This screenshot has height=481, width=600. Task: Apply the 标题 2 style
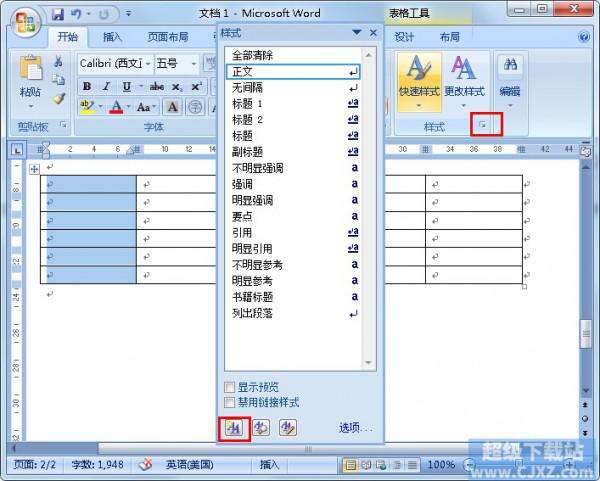(292, 120)
